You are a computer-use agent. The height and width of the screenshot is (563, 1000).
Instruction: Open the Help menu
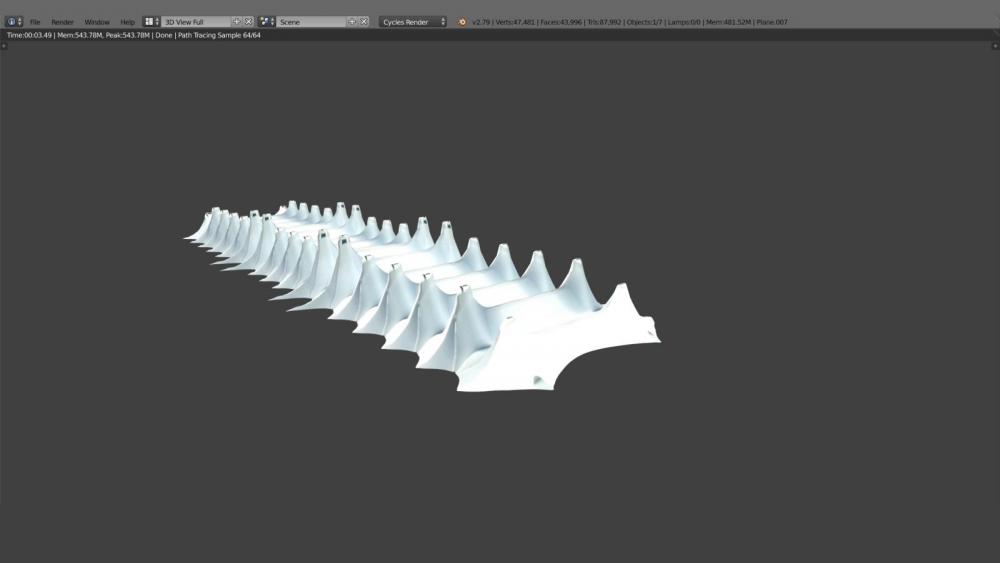coord(127,21)
